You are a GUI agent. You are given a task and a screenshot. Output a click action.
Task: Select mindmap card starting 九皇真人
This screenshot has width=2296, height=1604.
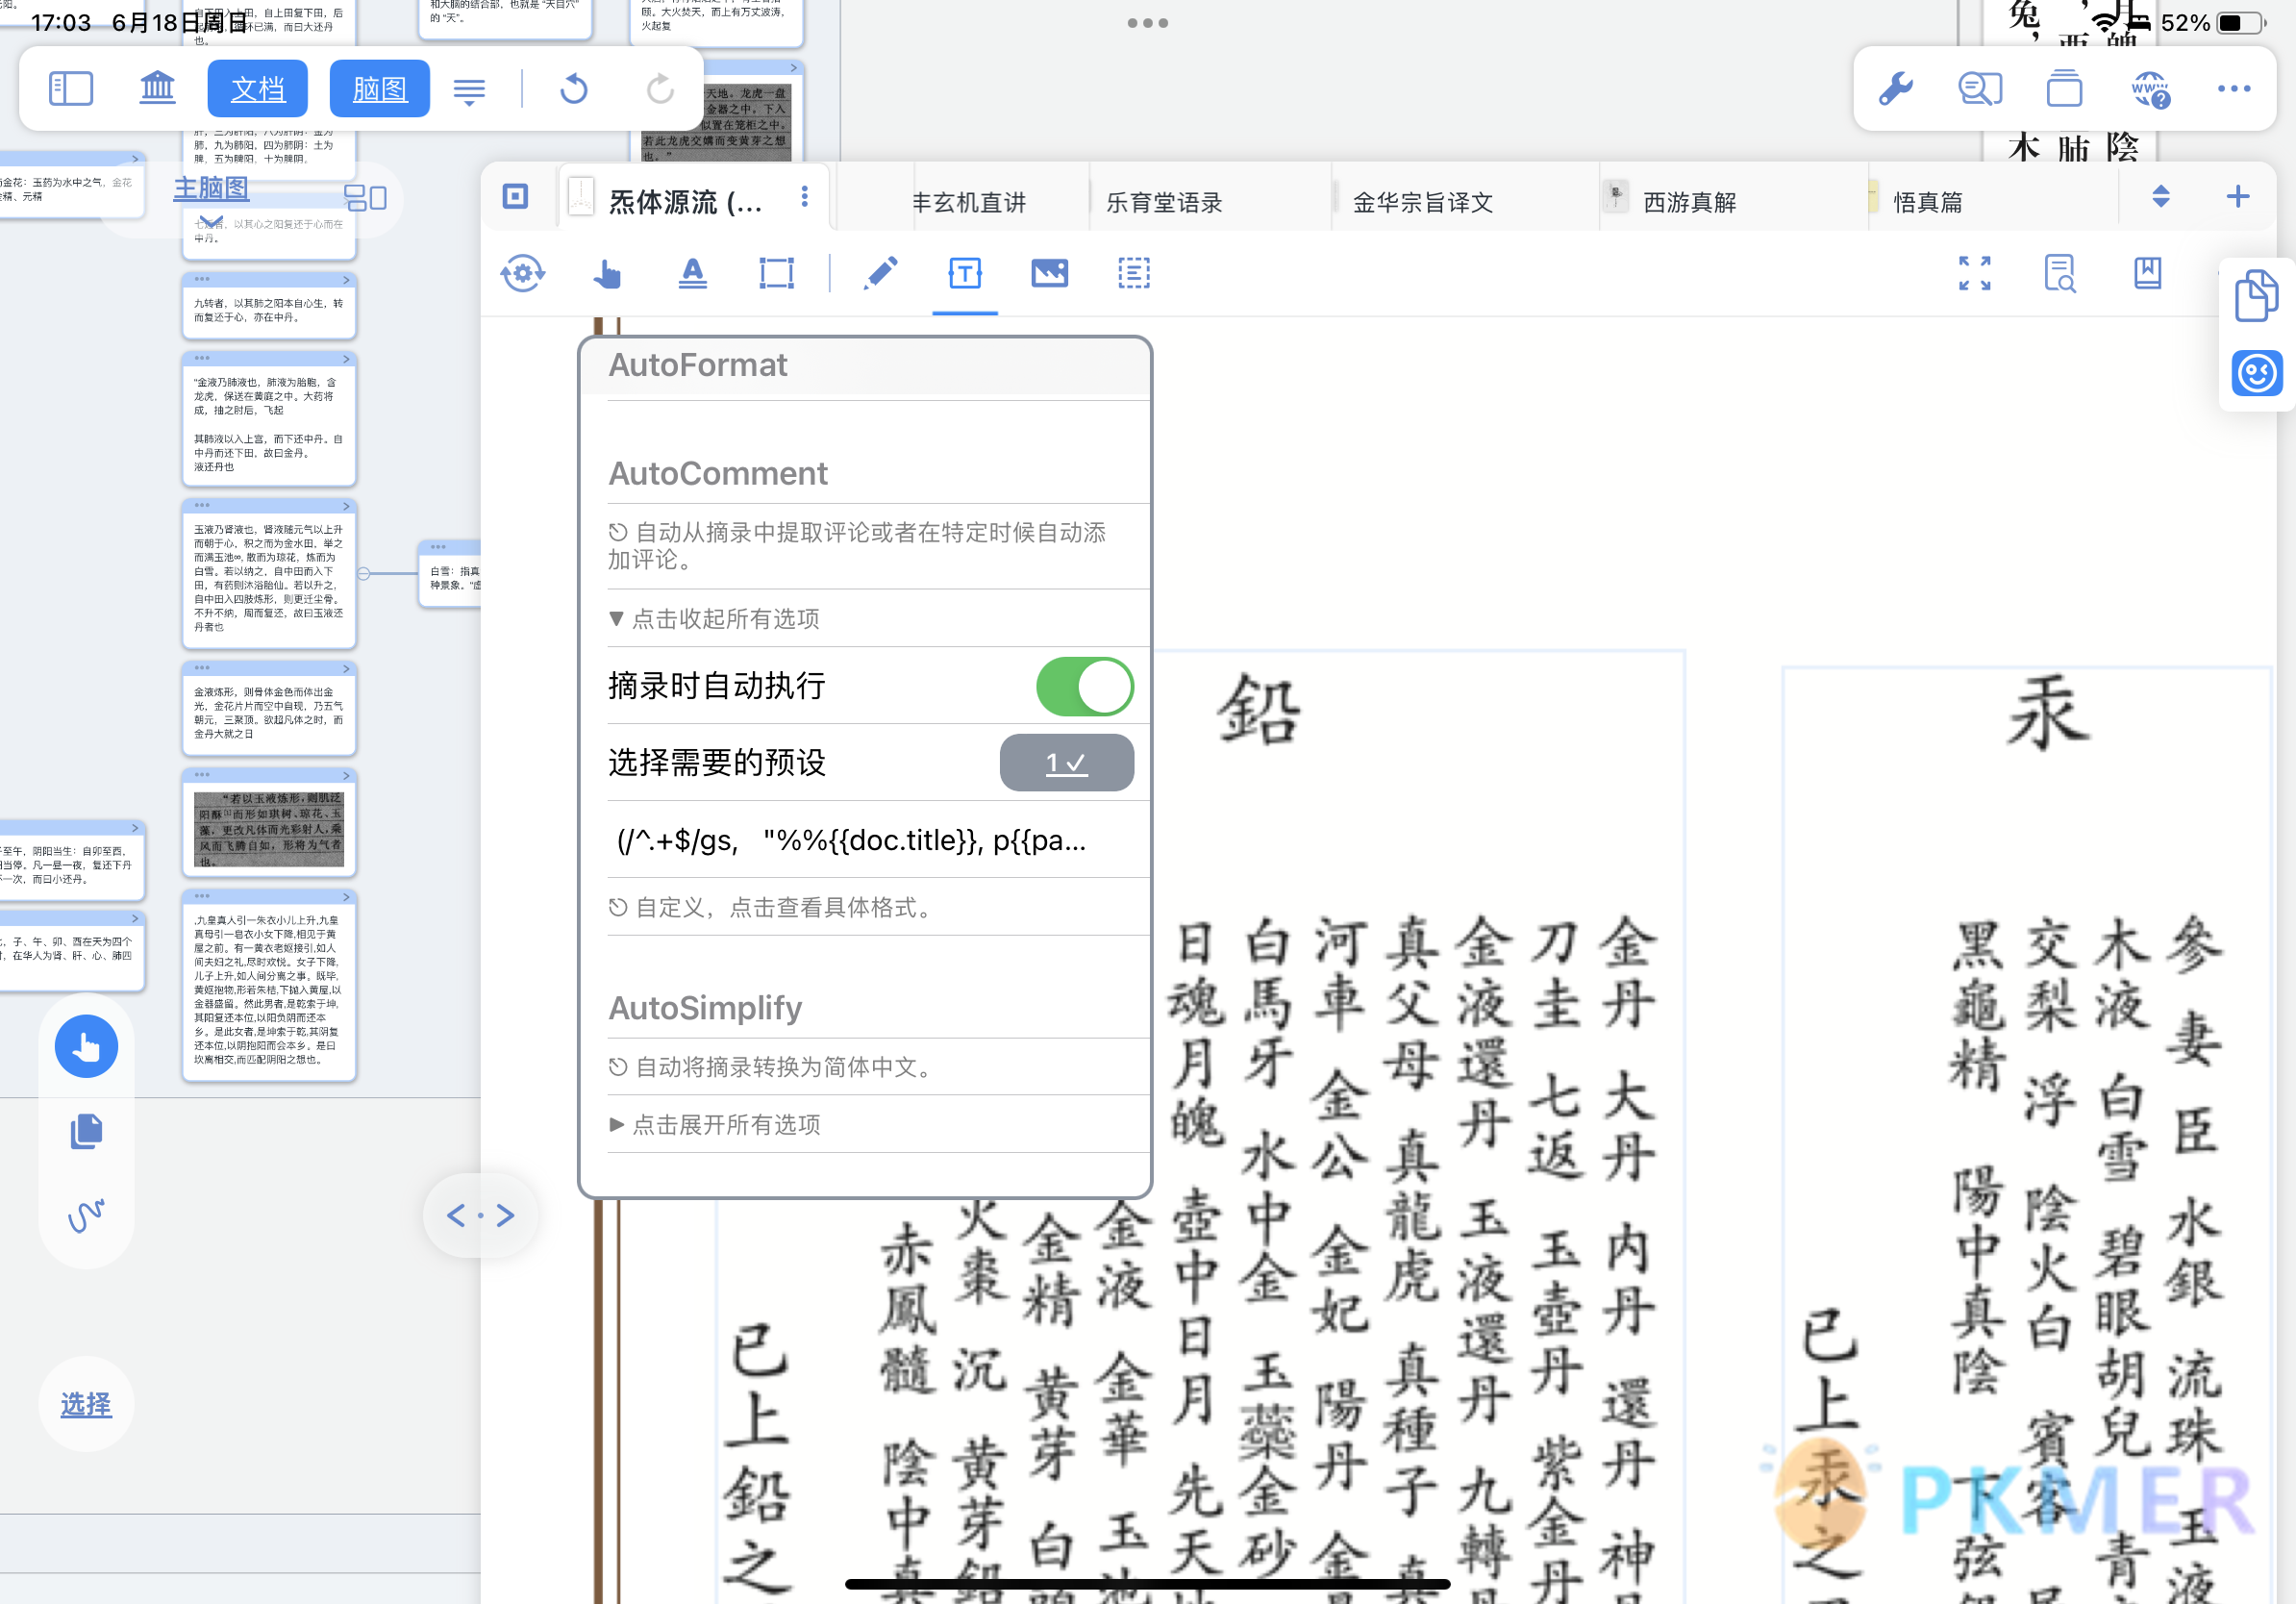coord(269,986)
